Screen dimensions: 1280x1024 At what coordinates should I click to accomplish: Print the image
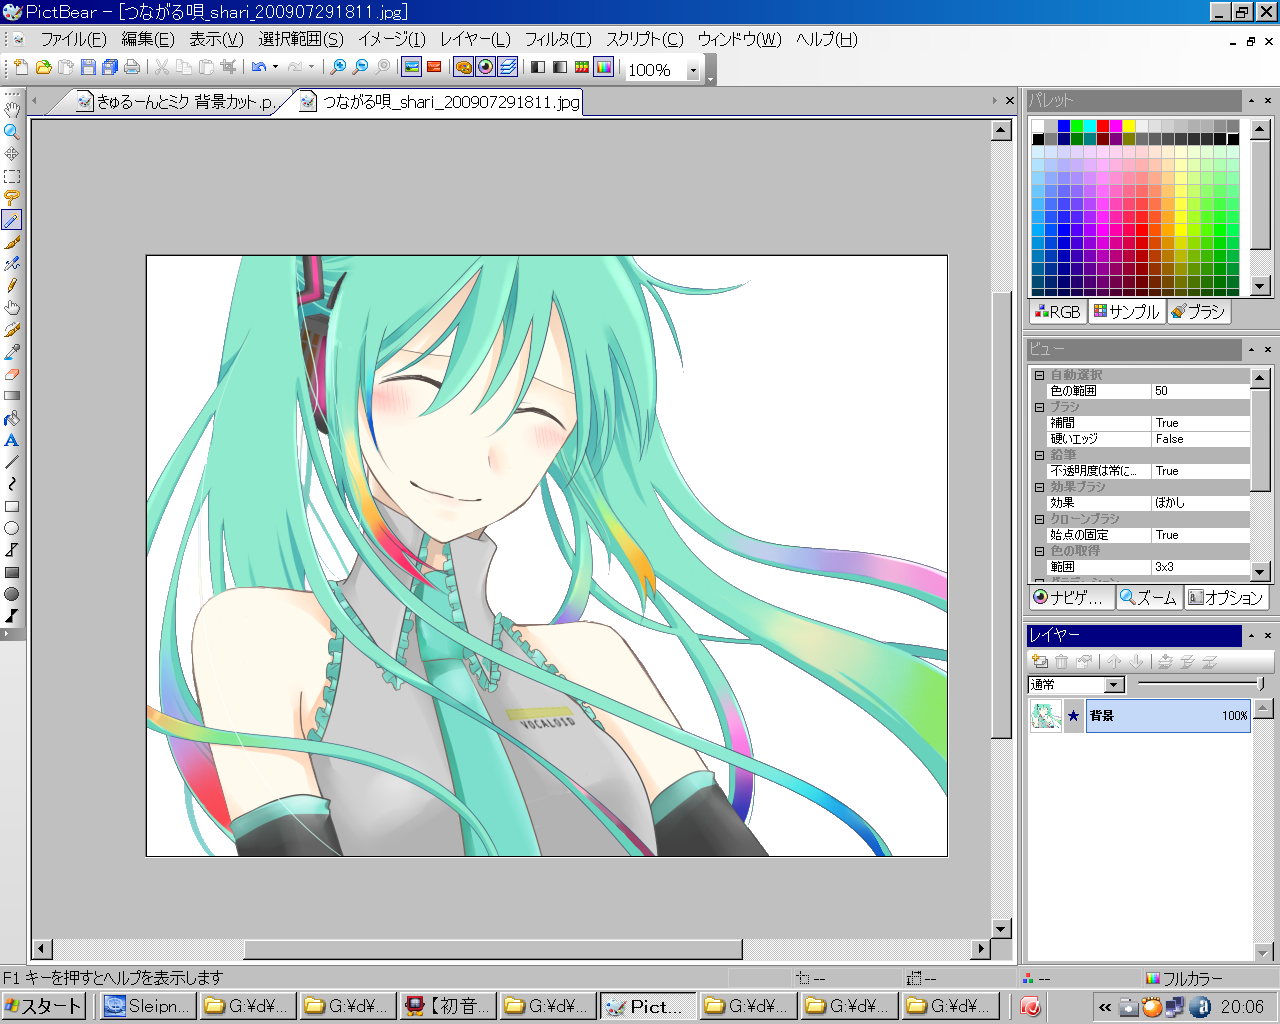pyautogui.click(x=131, y=67)
